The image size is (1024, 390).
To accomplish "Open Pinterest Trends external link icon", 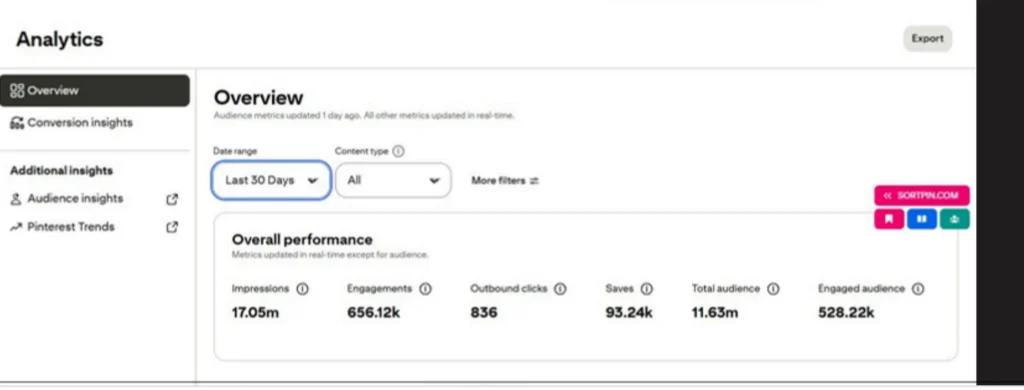I will coord(172,227).
